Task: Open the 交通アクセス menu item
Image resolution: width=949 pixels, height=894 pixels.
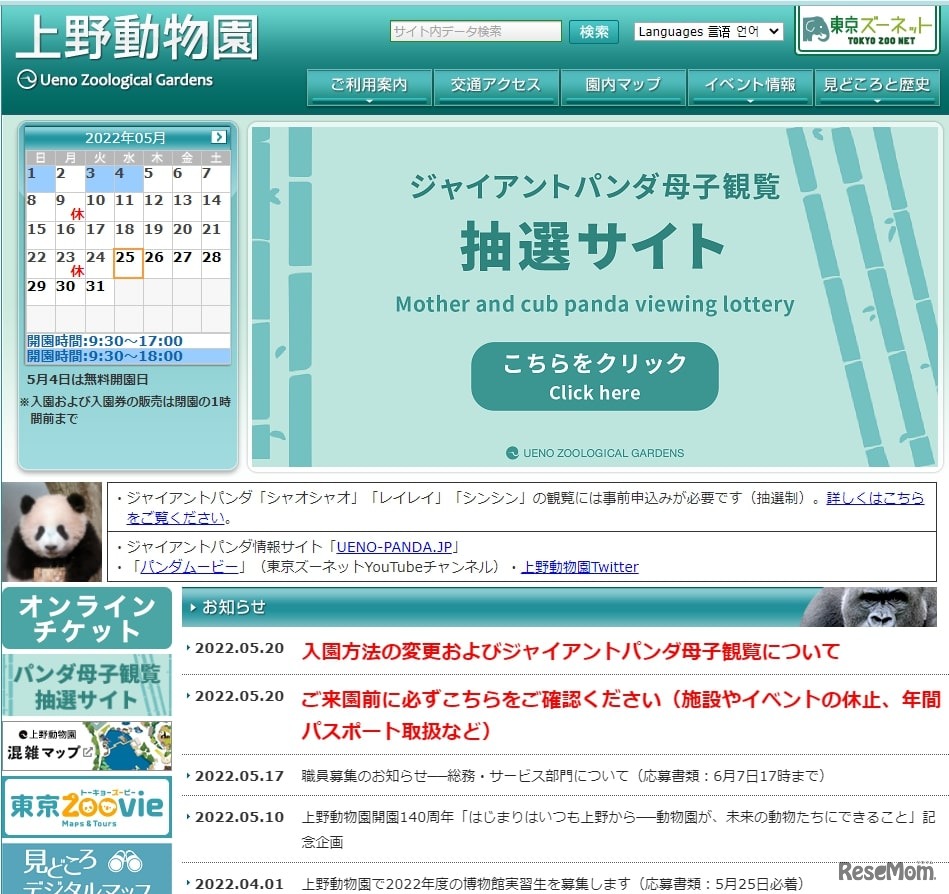Action: [495, 86]
